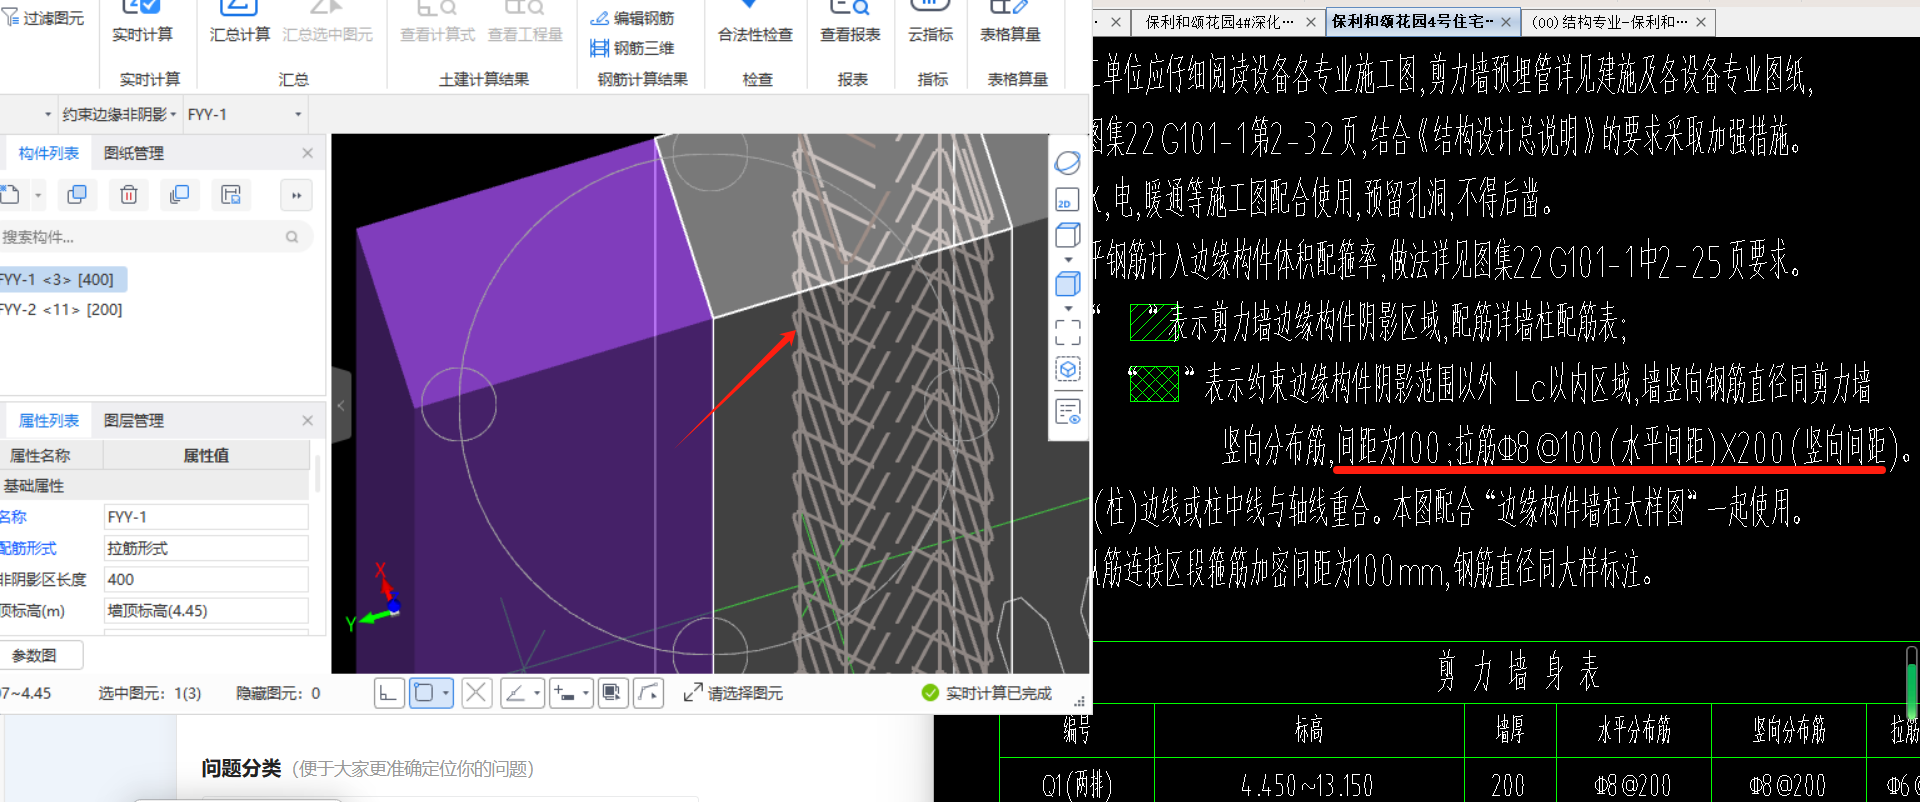The image size is (1920, 802).
Task: Switch to the 构件列表 tab
Action: [48, 153]
